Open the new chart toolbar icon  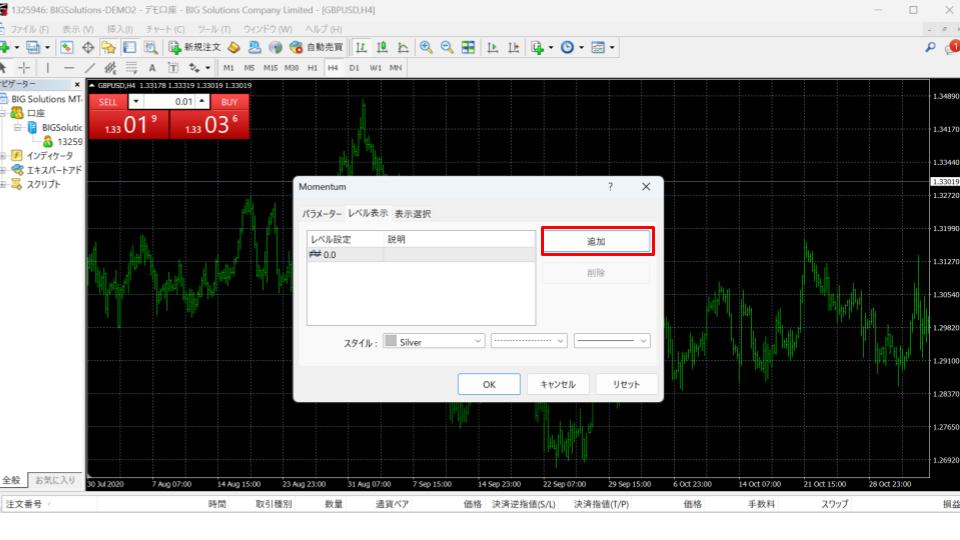click(4, 47)
